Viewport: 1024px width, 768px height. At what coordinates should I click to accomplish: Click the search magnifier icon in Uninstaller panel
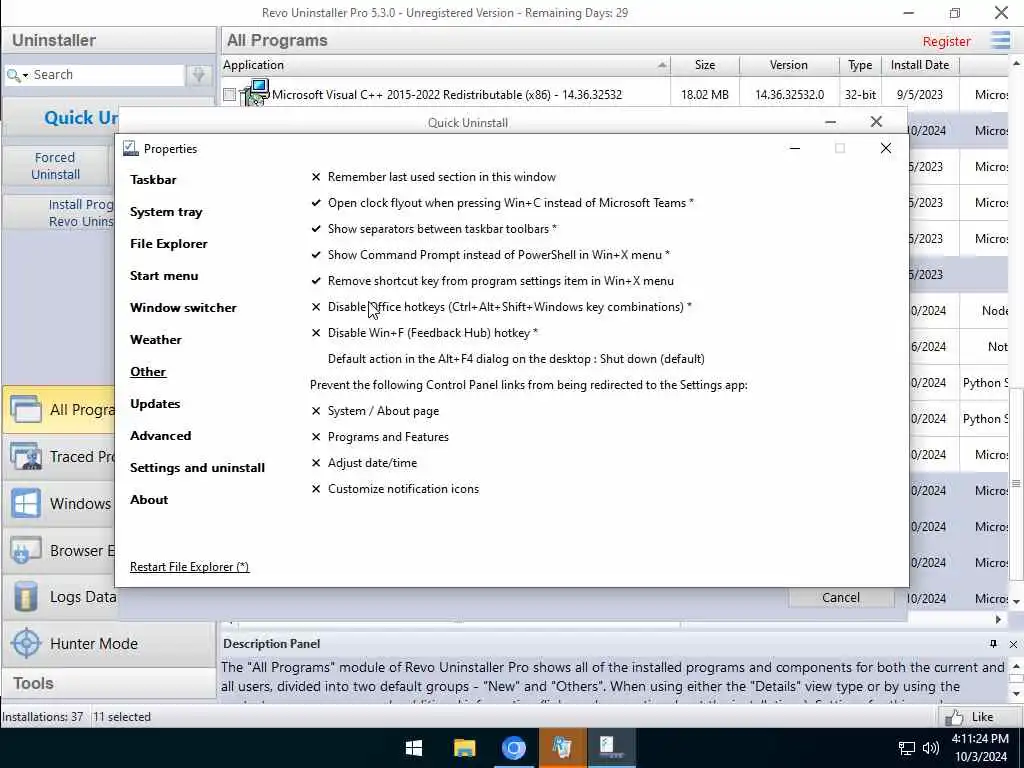click(12, 75)
